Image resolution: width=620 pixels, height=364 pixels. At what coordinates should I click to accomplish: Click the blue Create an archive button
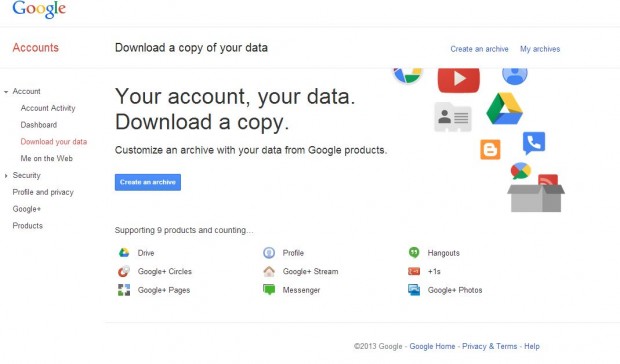[x=148, y=182]
